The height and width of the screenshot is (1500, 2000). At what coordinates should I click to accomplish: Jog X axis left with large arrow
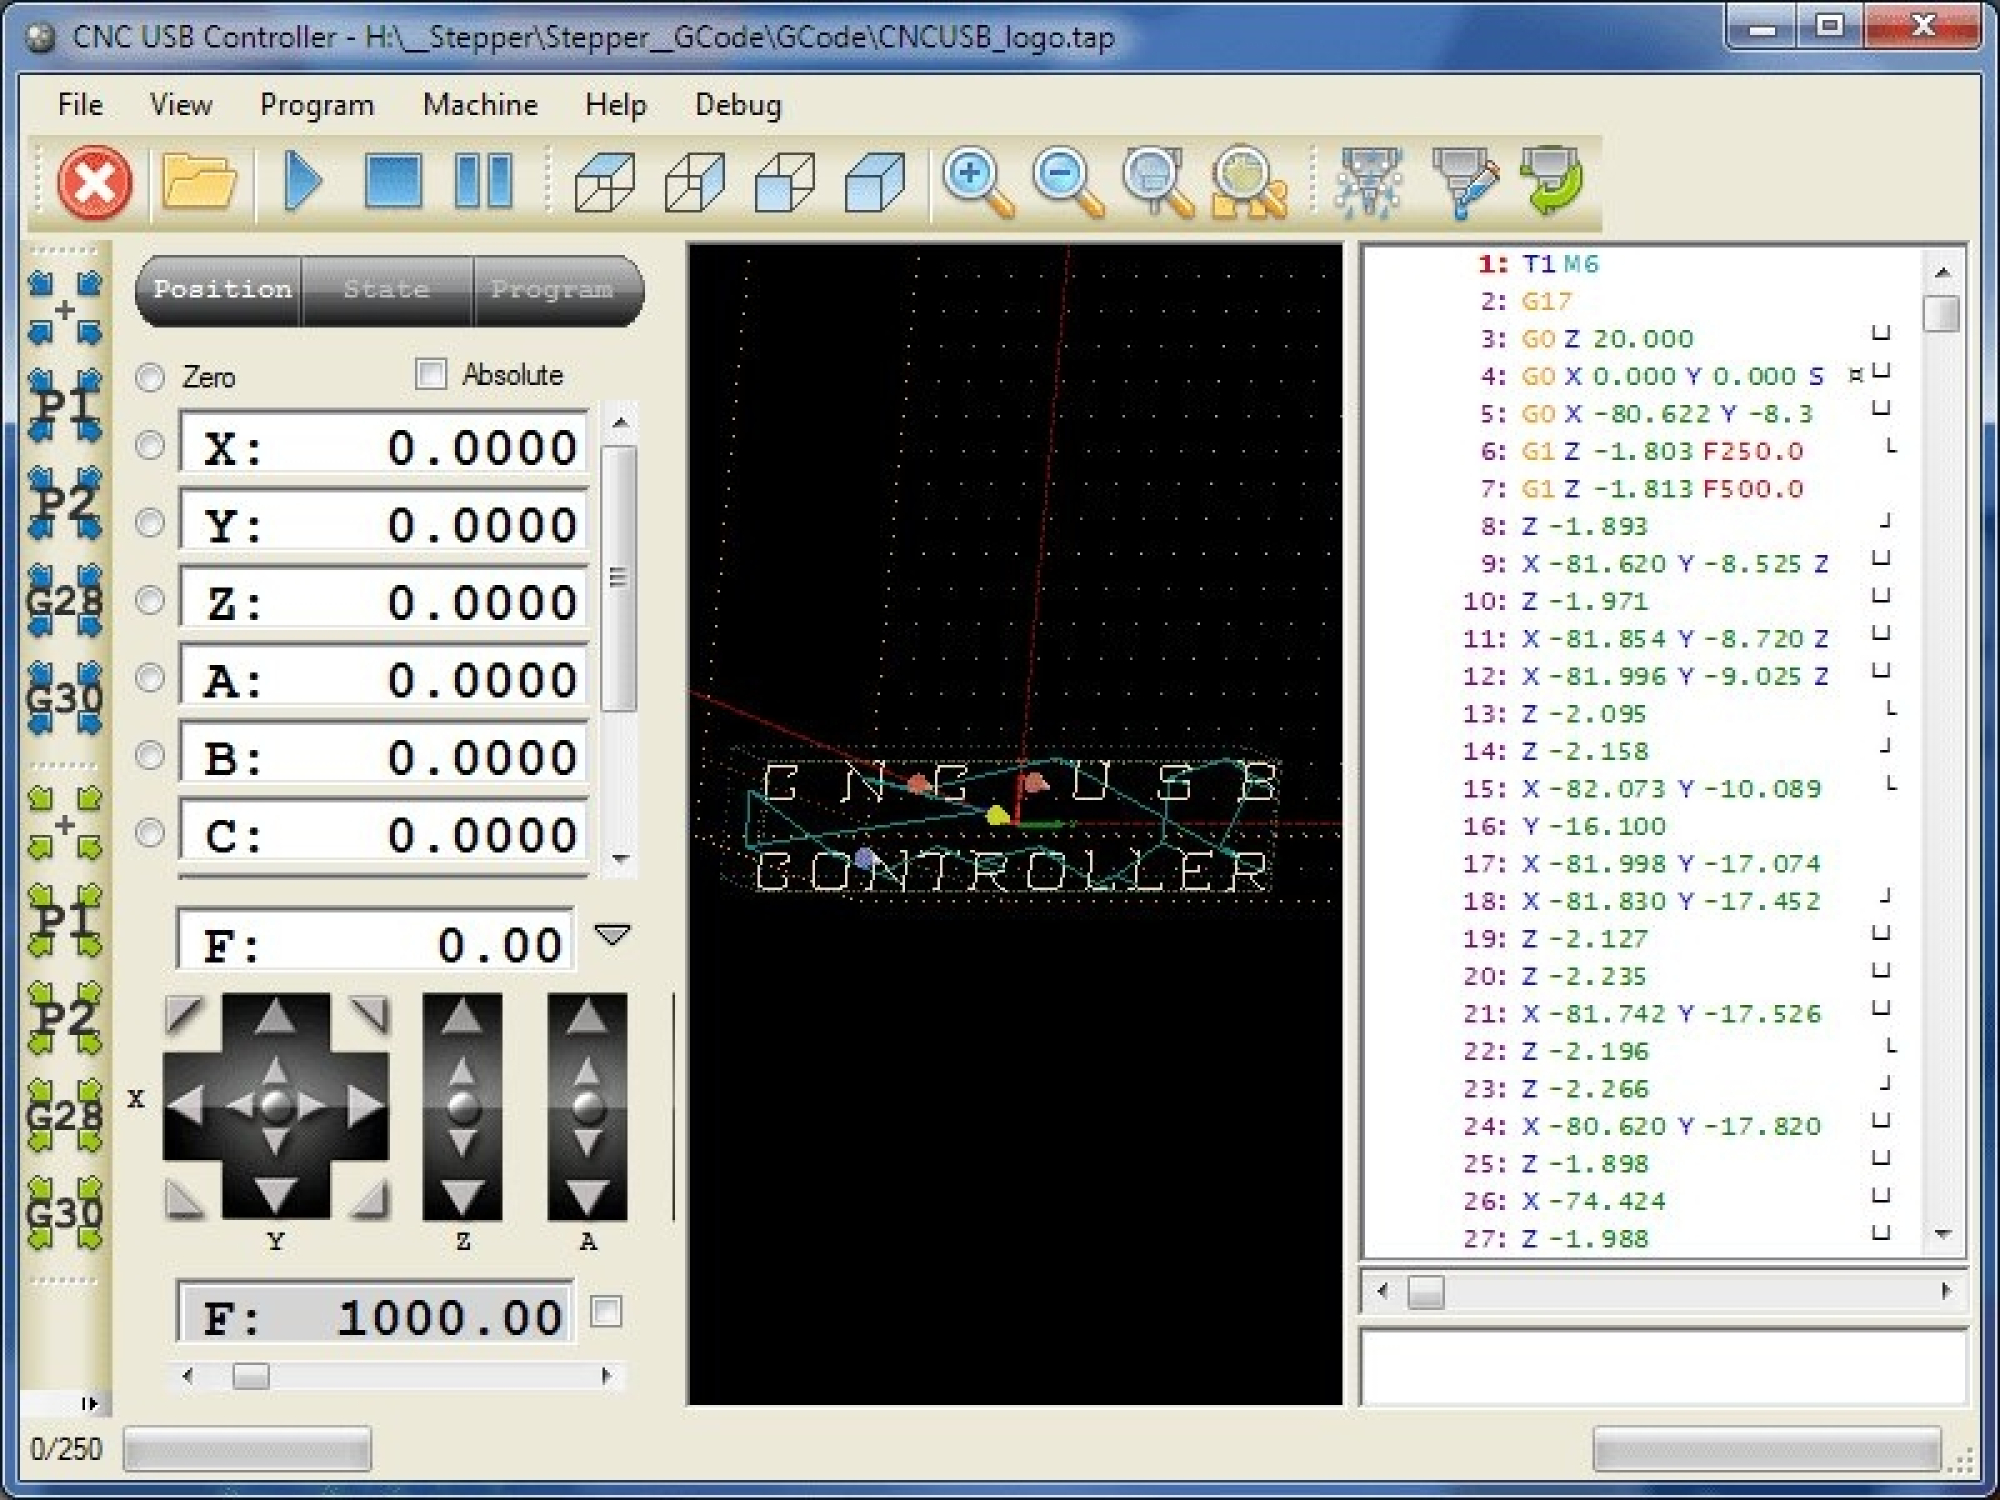tap(186, 1105)
